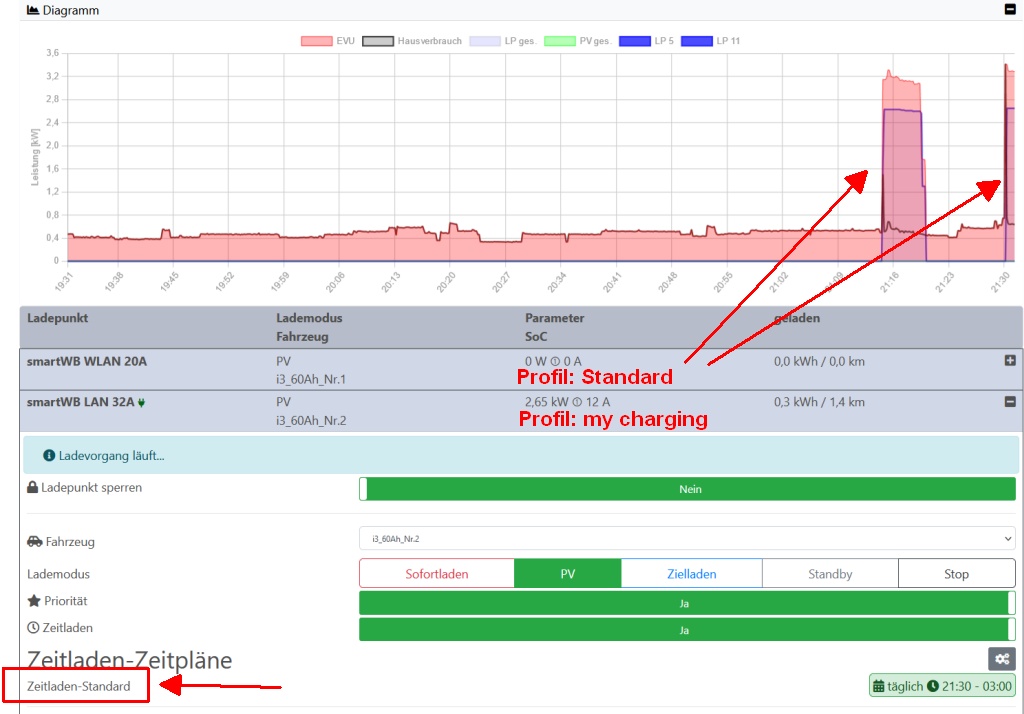The height and width of the screenshot is (714, 1024).
Task: Toggle LP 11 legend swatch
Action: pyautogui.click(x=696, y=41)
